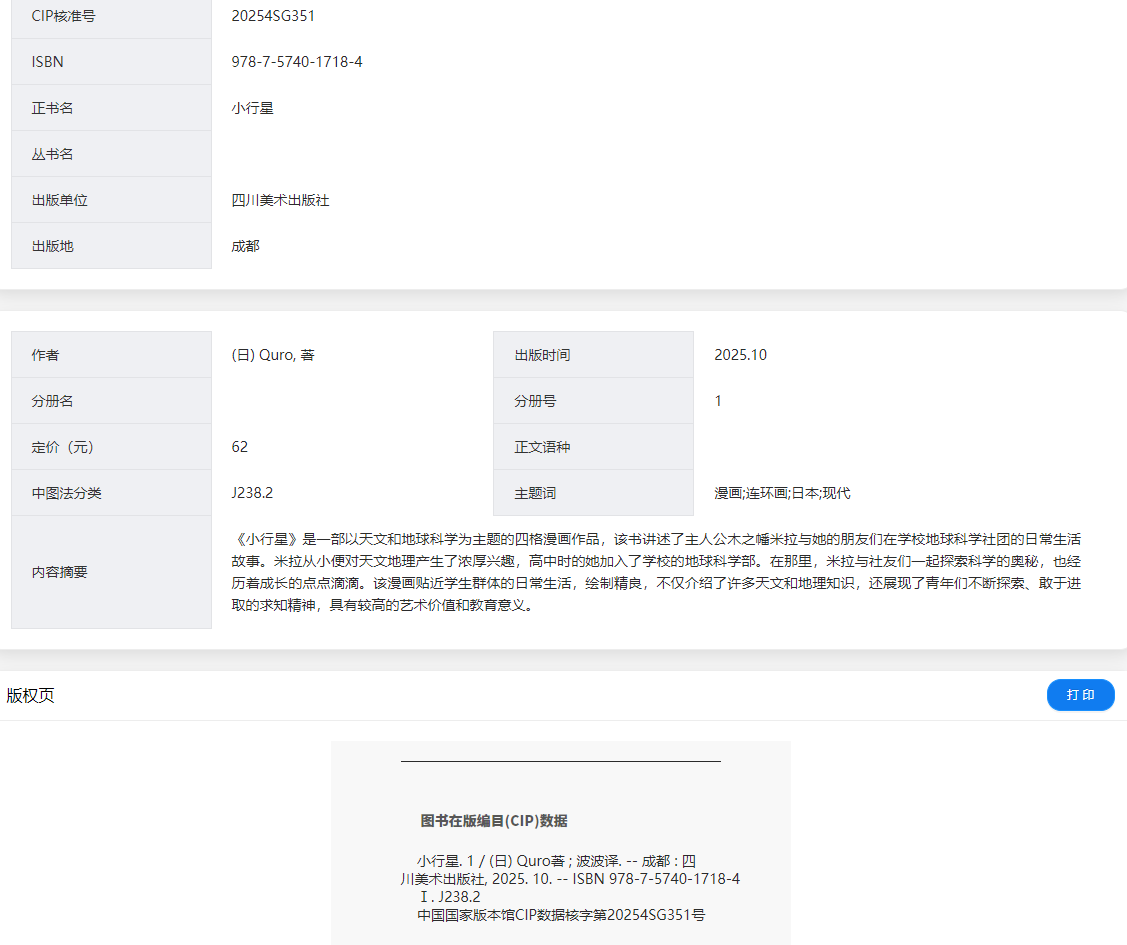1127x945 pixels.
Task: Click the author value (日) Quro, 著
Action: pos(273,355)
